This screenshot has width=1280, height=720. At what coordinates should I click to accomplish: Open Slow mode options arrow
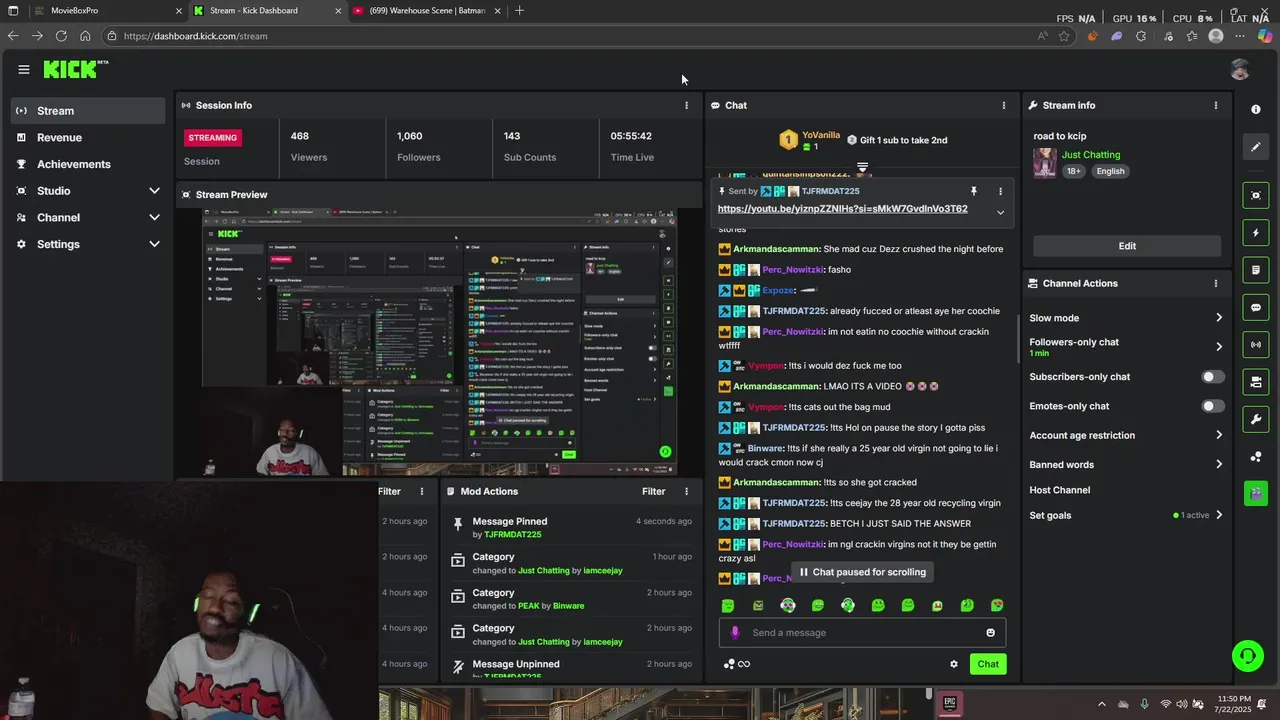click(1218, 318)
